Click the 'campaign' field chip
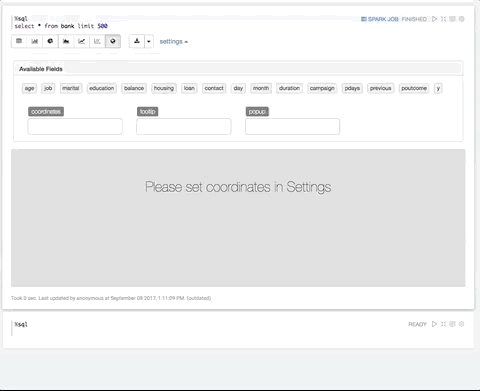Screen dimensions: 480x391 coord(322,88)
